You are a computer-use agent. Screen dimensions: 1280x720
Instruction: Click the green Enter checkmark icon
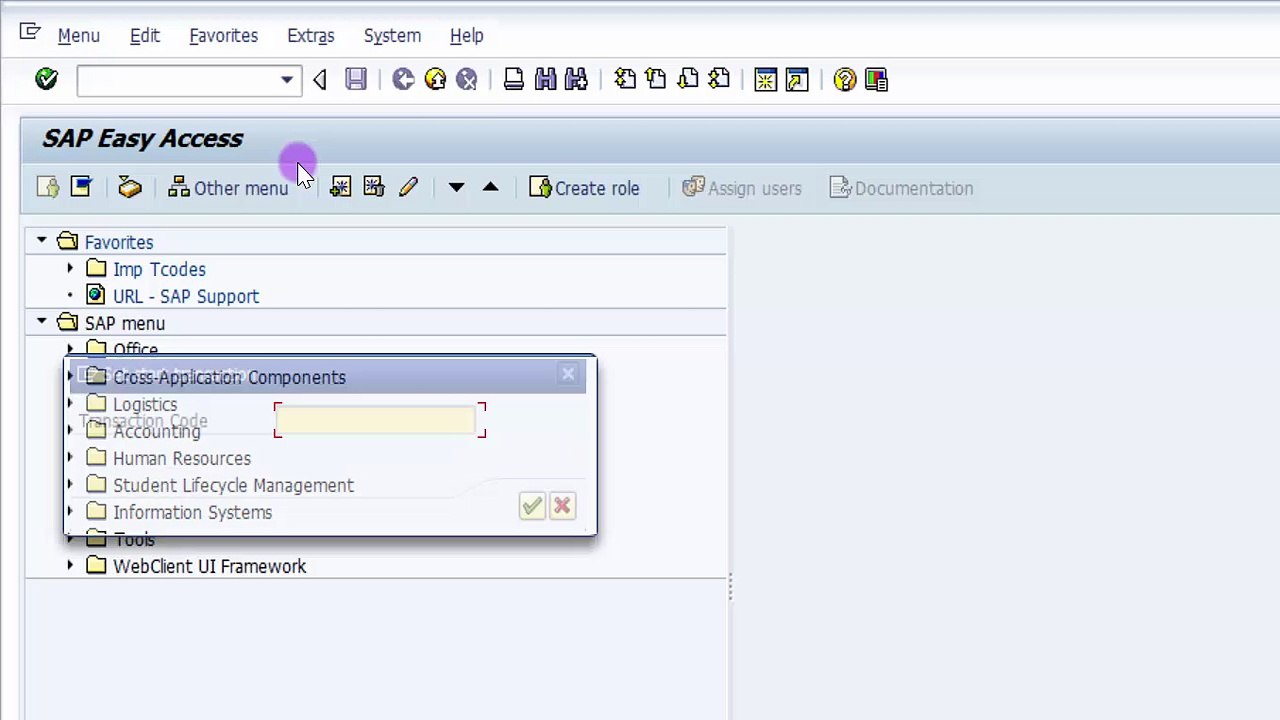point(46,79)
